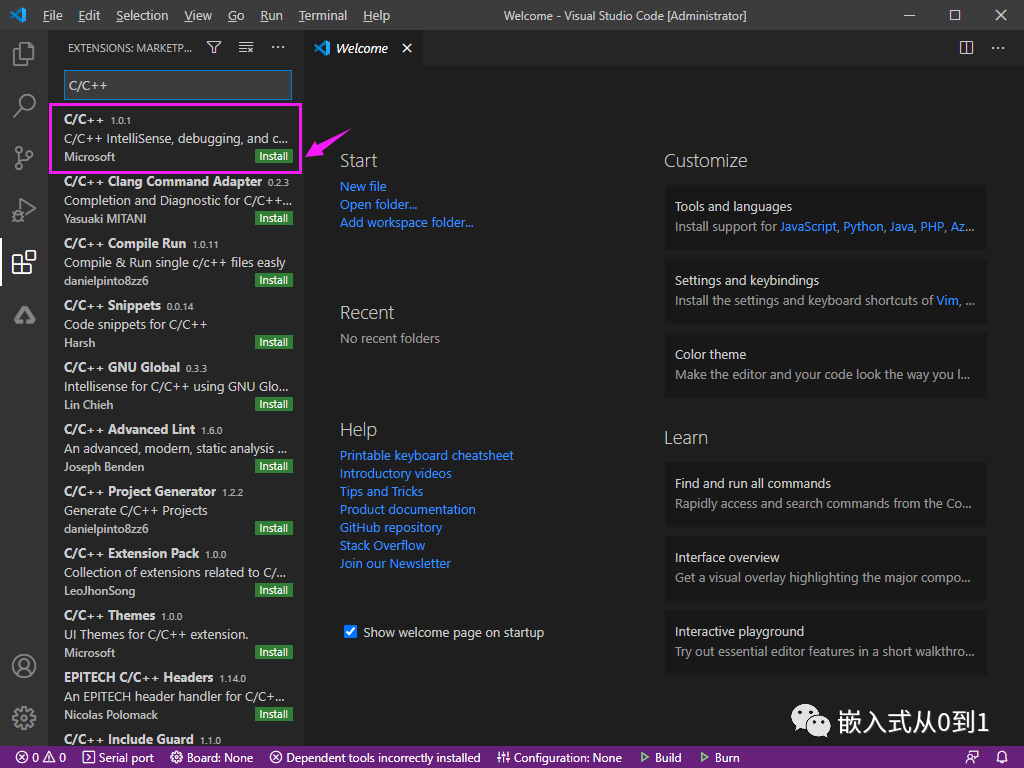Install C/C++ Extension Pack
Image resolution: width=1024 pixels, height=768 pixels.
[x=274, y=590]
